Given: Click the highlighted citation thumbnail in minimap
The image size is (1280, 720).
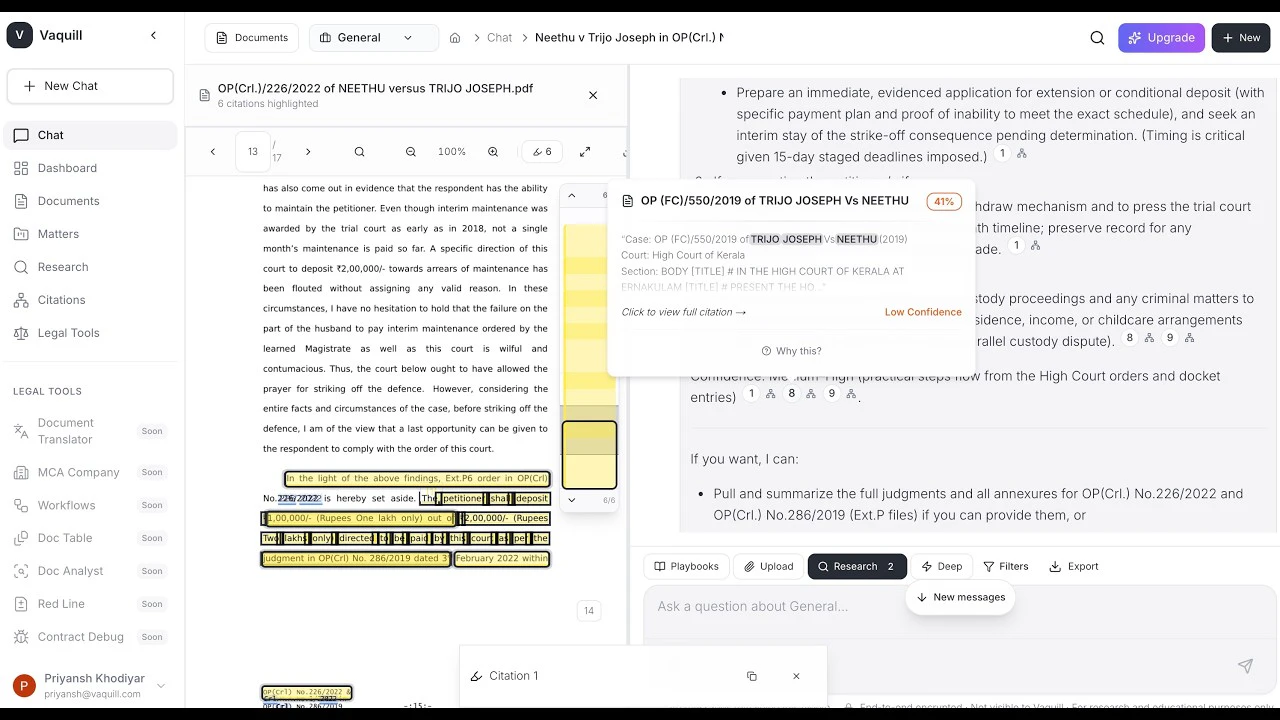Looking at the screenshot, I should tap(589, 455).
